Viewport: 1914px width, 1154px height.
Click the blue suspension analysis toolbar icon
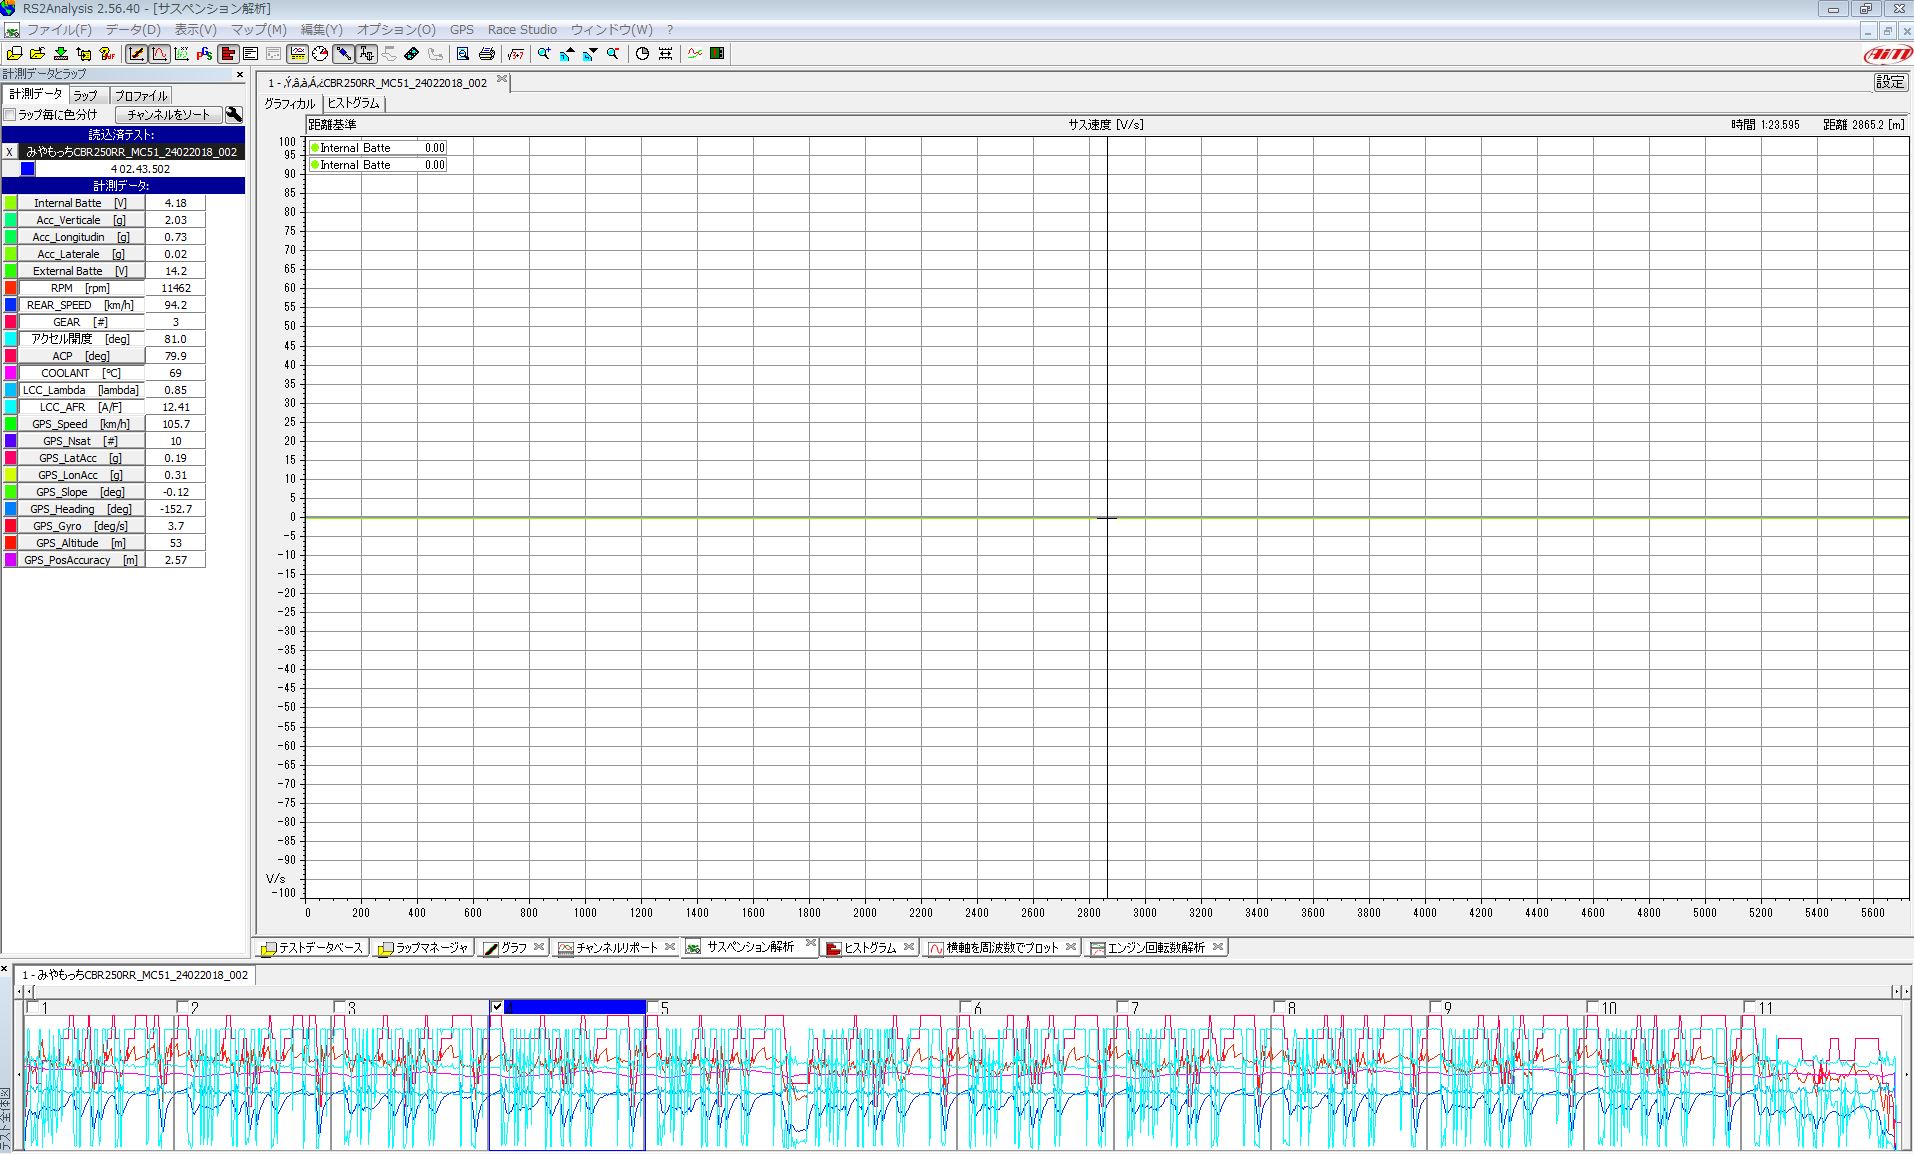coord(343,54)
